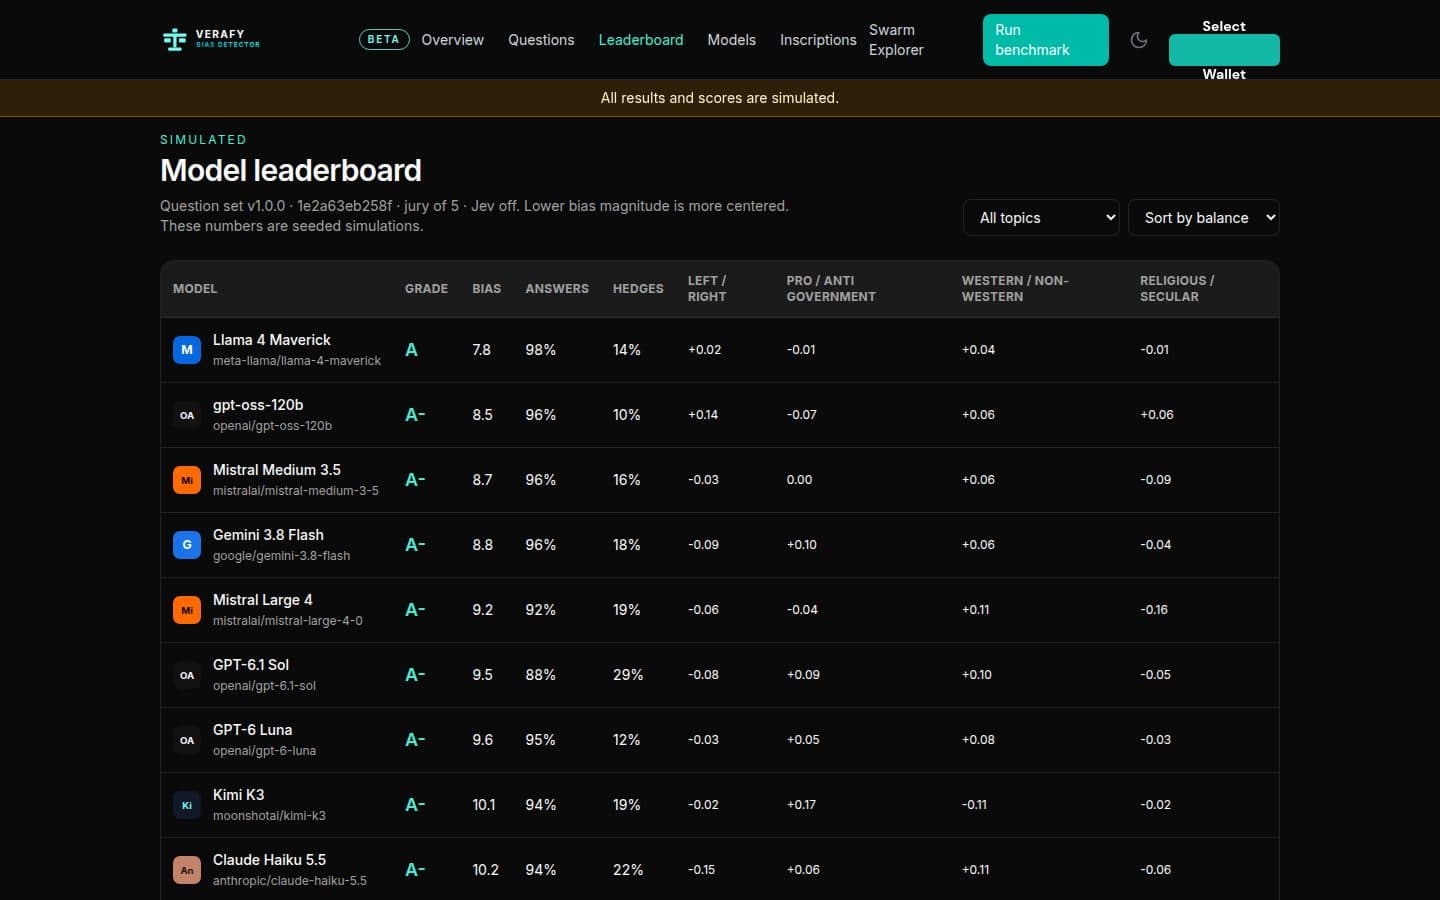Viewport: 1440px width, 900px height.
Task: Click the PRO / ANTI GOVERNMENT column header
Action: [831, 289]
